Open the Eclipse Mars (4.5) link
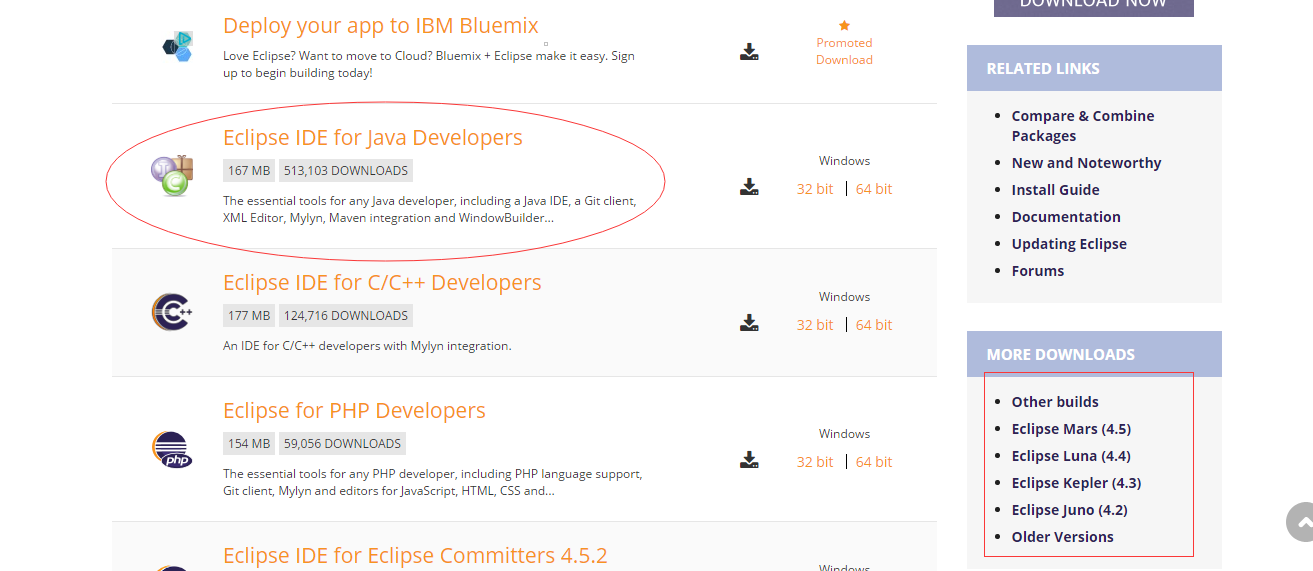 click(1071, 429)
